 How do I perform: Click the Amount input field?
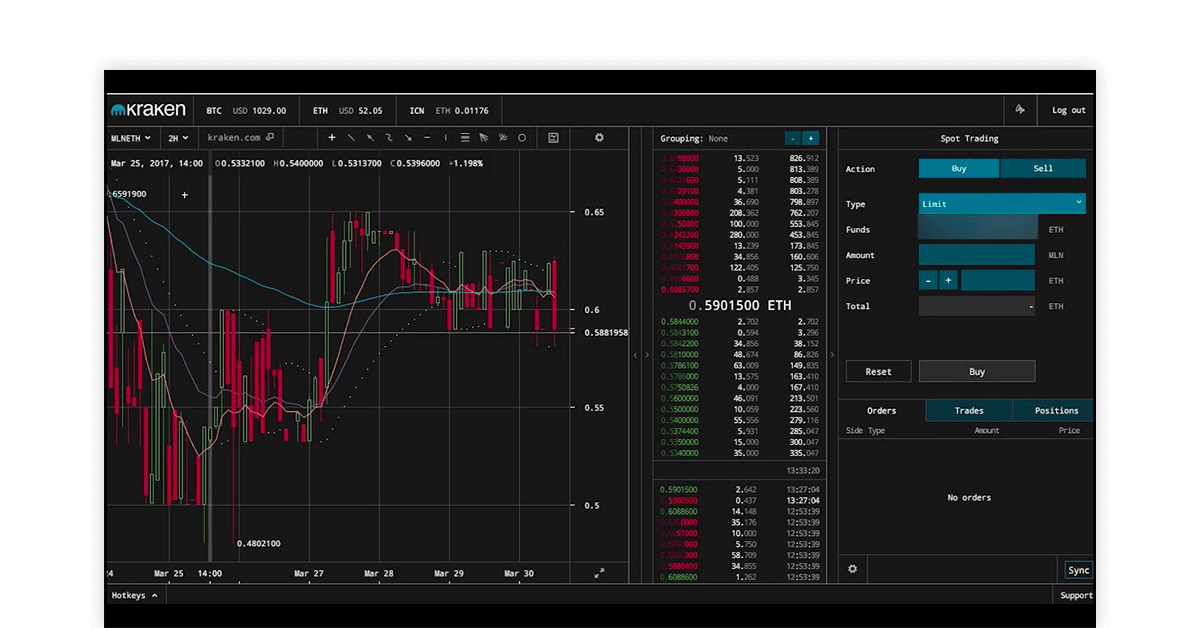click(x=976, y=256)
